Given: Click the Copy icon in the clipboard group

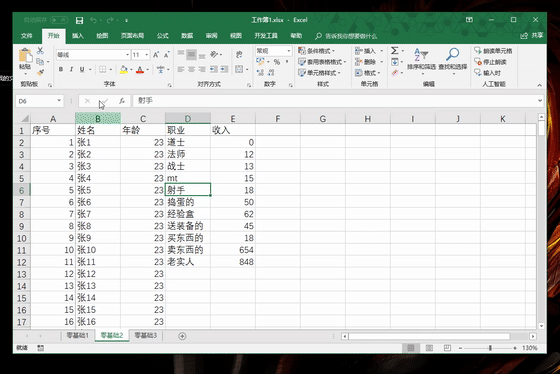Looking at the screenshot, I should click(40, 61).
